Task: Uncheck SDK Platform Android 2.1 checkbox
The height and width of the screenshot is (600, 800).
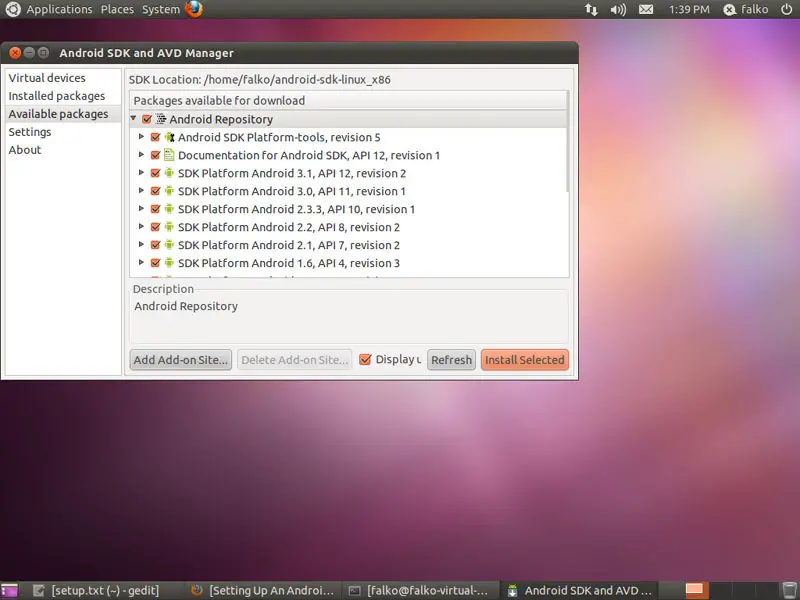Action: (x=156, y=245)
